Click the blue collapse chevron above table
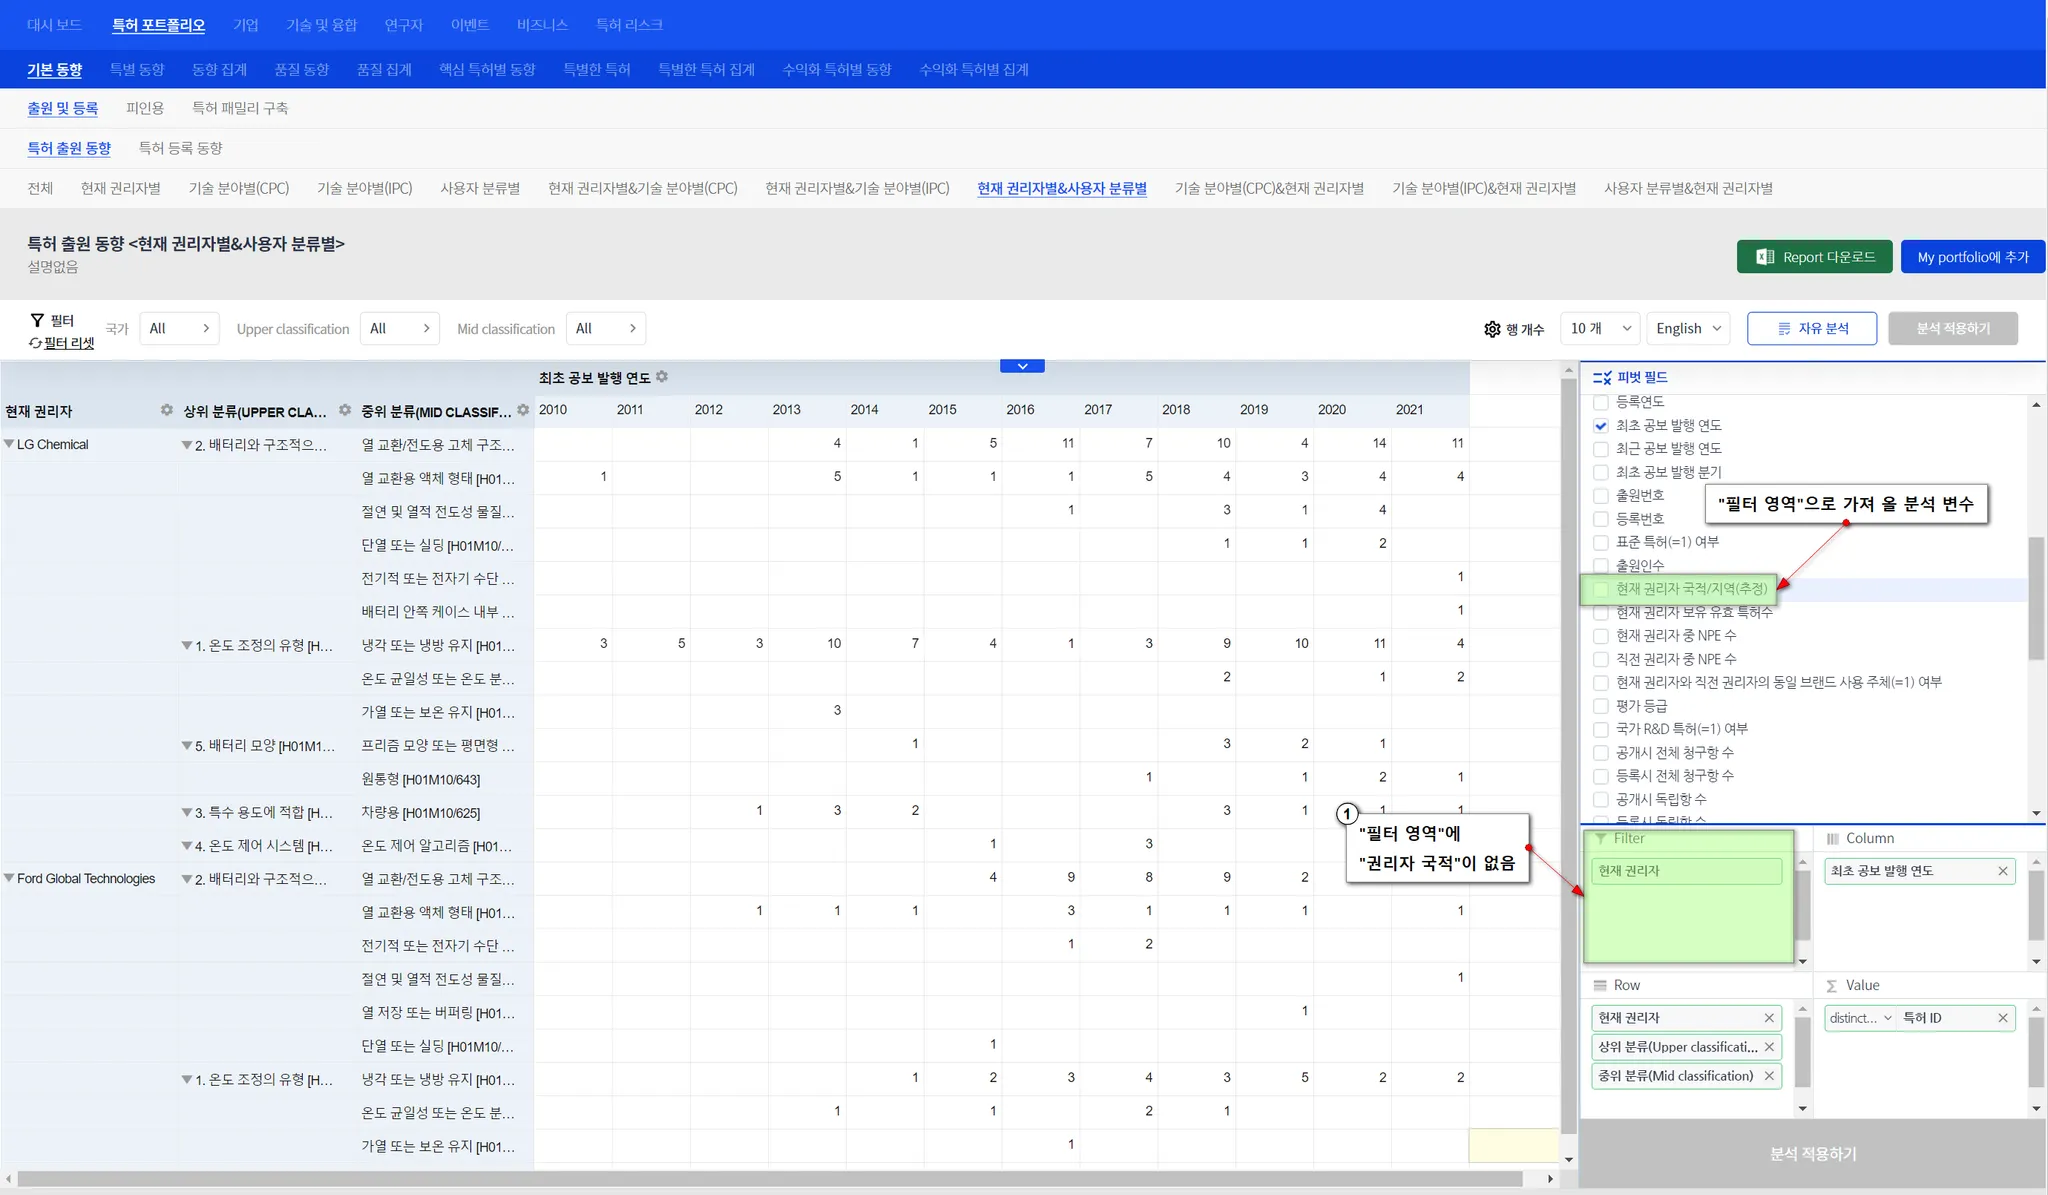Screen dimensions: 2048x1195 coord(1022,366)
